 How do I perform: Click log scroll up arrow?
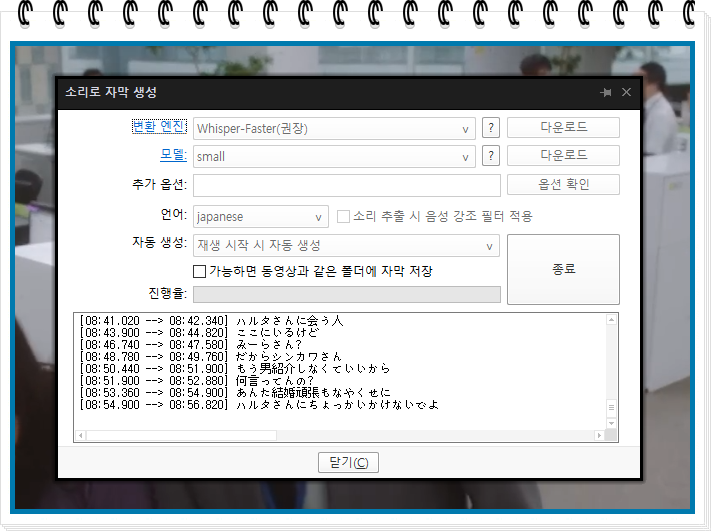coord(611,320)
